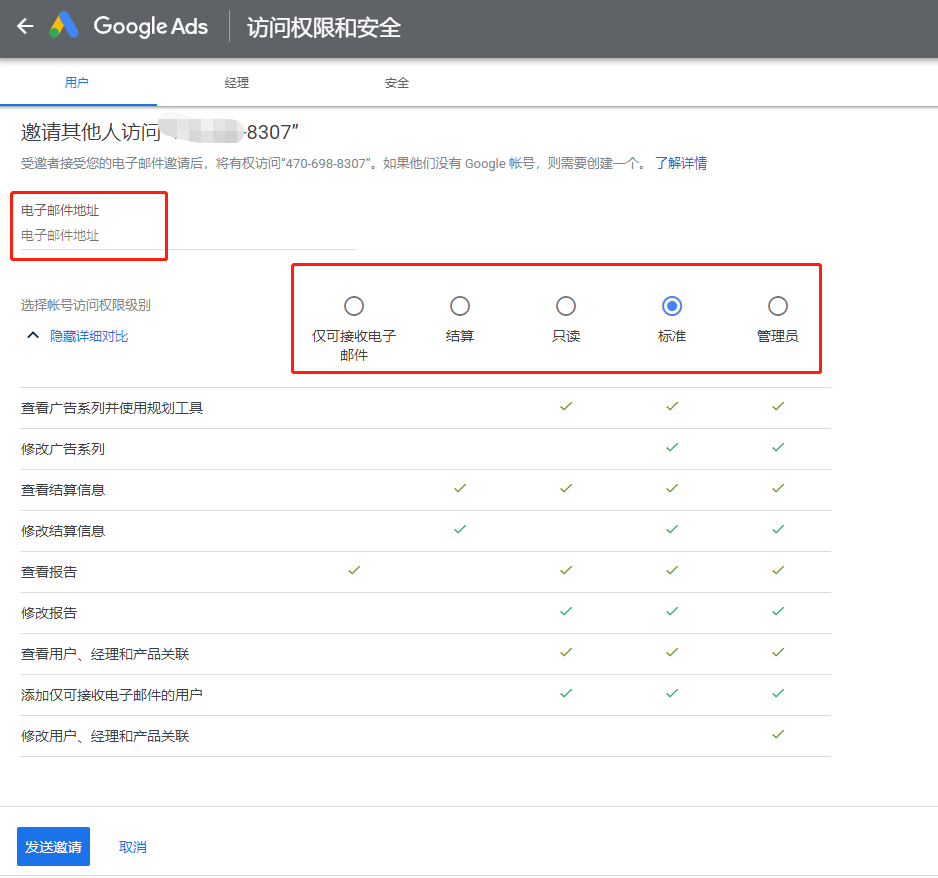Image resolution: width=938 pixels, height=878 pixels.
Task: Click the 修改结算信息 row label
Action: [63, 531]
